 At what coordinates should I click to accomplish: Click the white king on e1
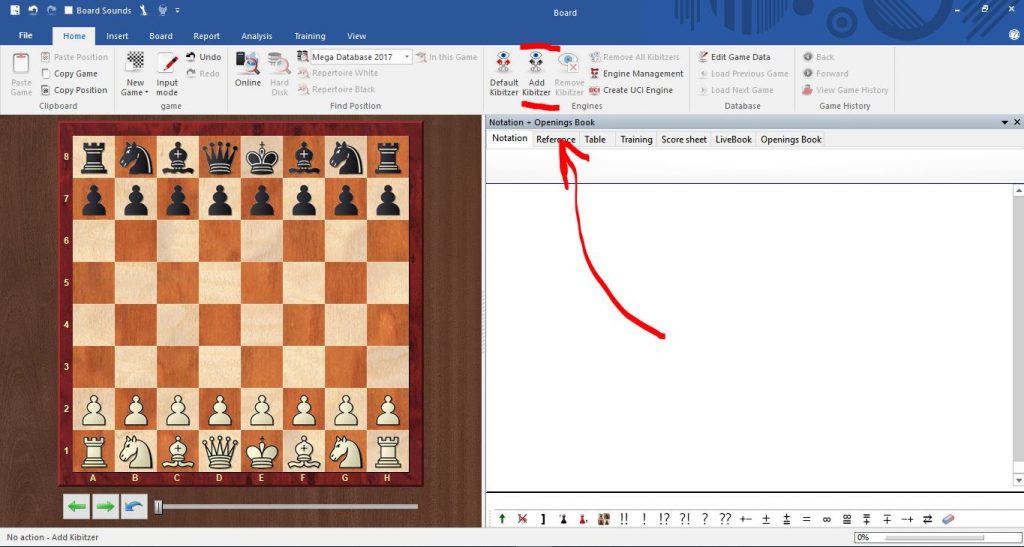[x=262, y=450]
